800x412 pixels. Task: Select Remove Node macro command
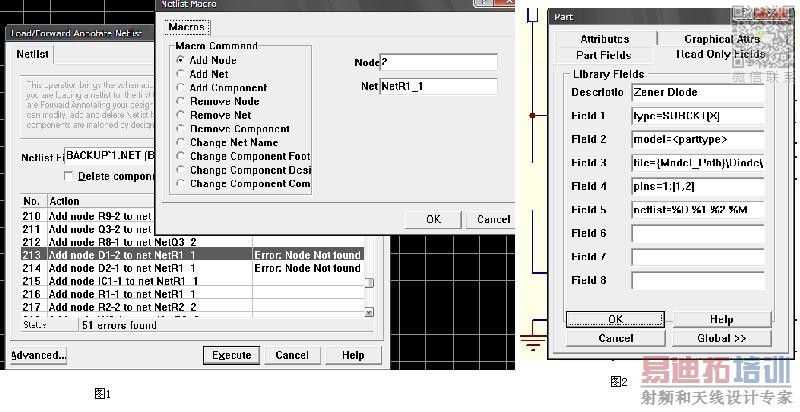point(180,101)
